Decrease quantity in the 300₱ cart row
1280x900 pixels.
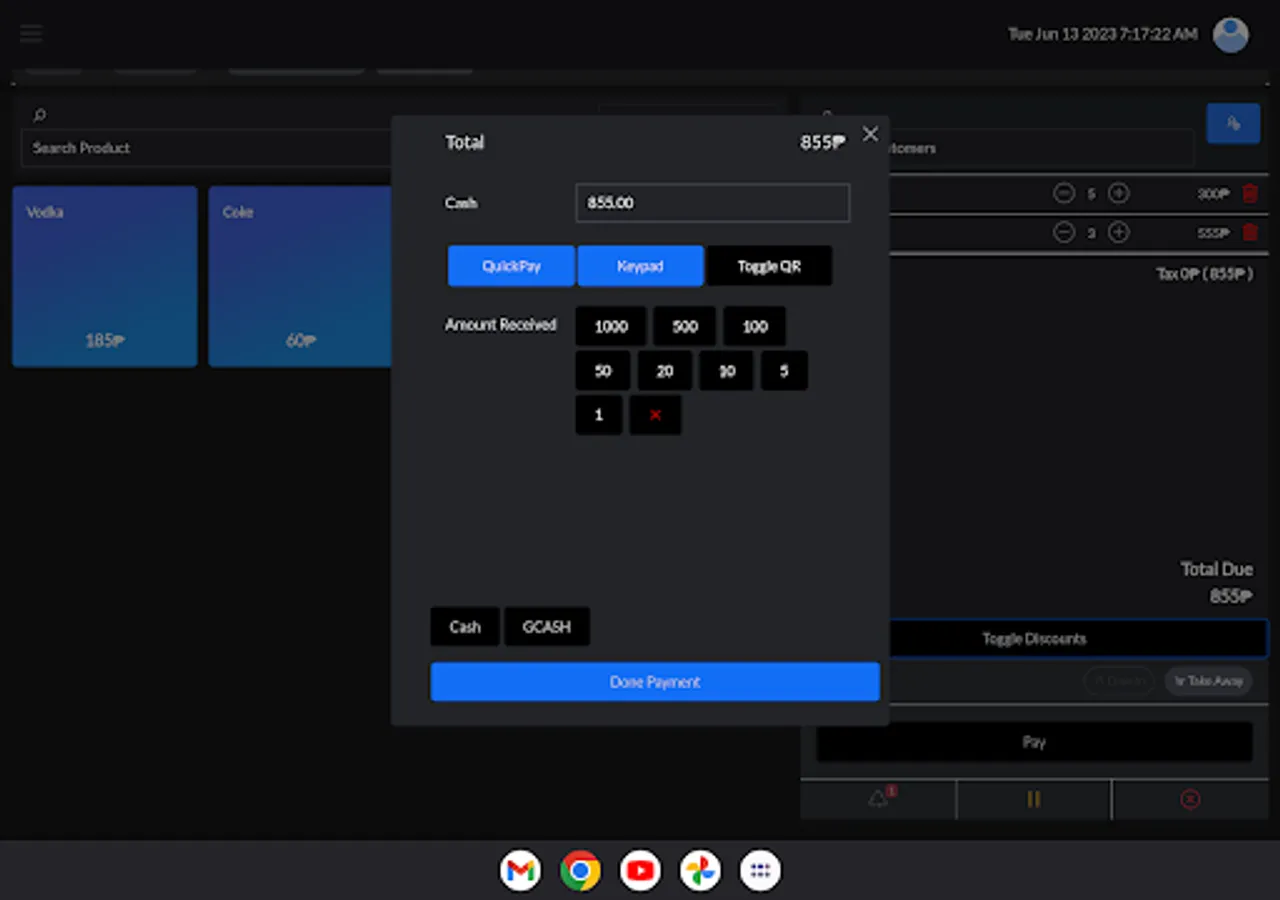pos(1064,194)
